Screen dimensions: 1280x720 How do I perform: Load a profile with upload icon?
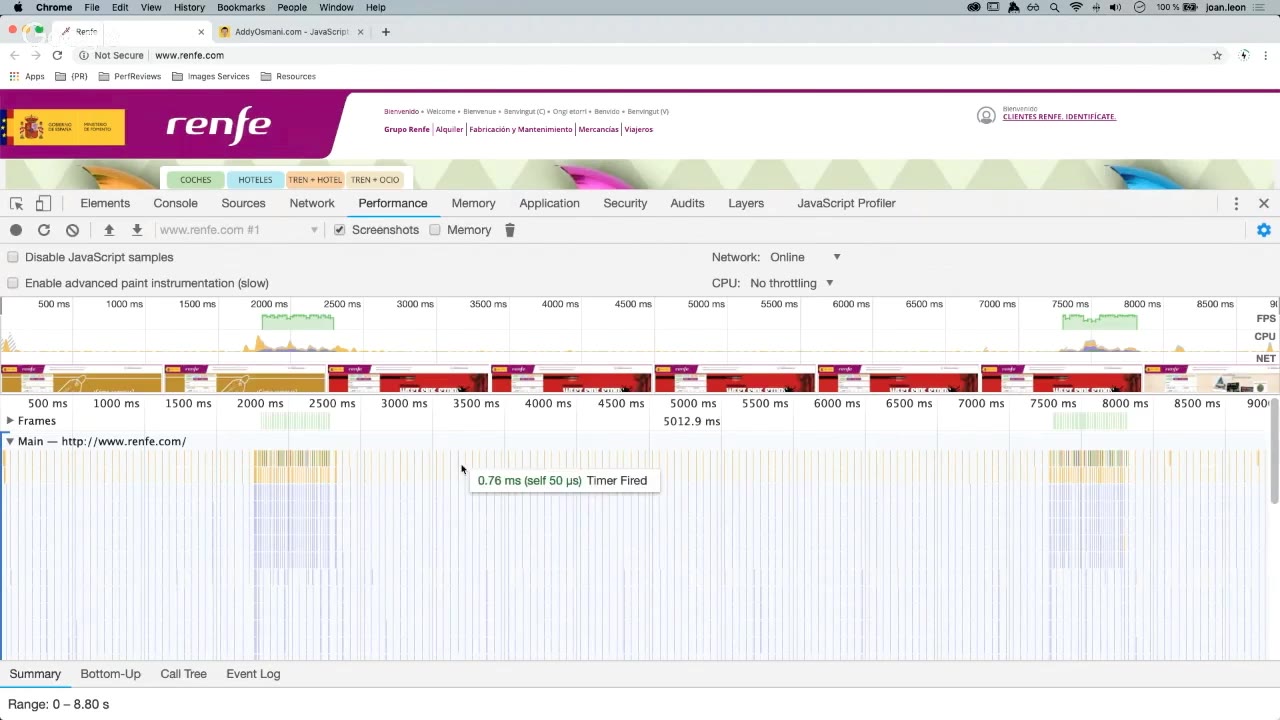click(109, 230)
